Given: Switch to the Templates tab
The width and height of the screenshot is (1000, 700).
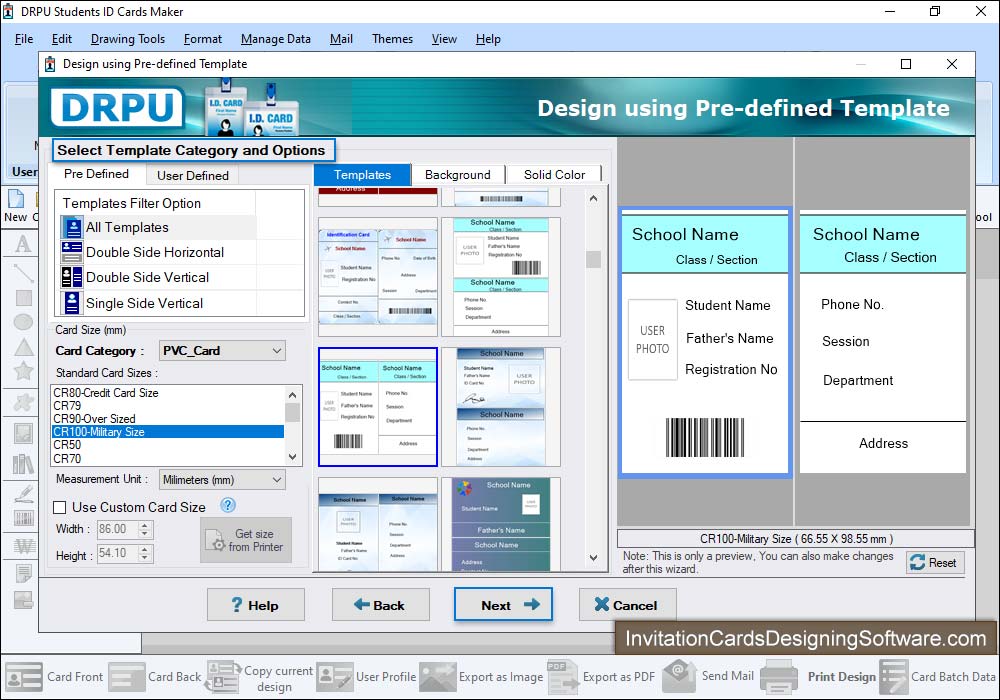Looking at the screenshot, I should 362,175.
